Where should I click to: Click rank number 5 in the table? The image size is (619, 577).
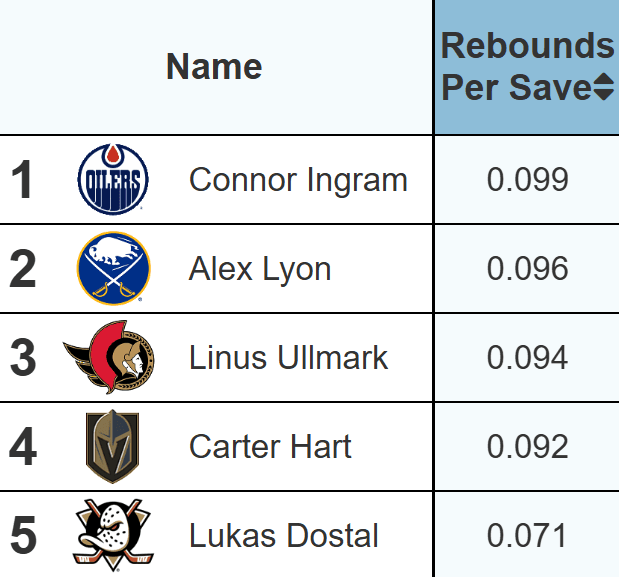tap(23, 536)
